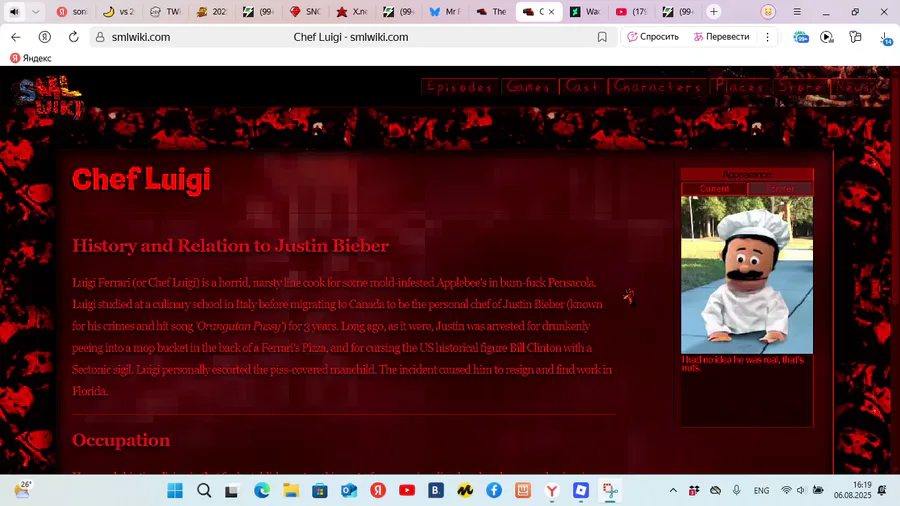This screenshot has width=900, height=506.
Task: Mute the tab audio via the speaker icon
Action: pos(14,11)
